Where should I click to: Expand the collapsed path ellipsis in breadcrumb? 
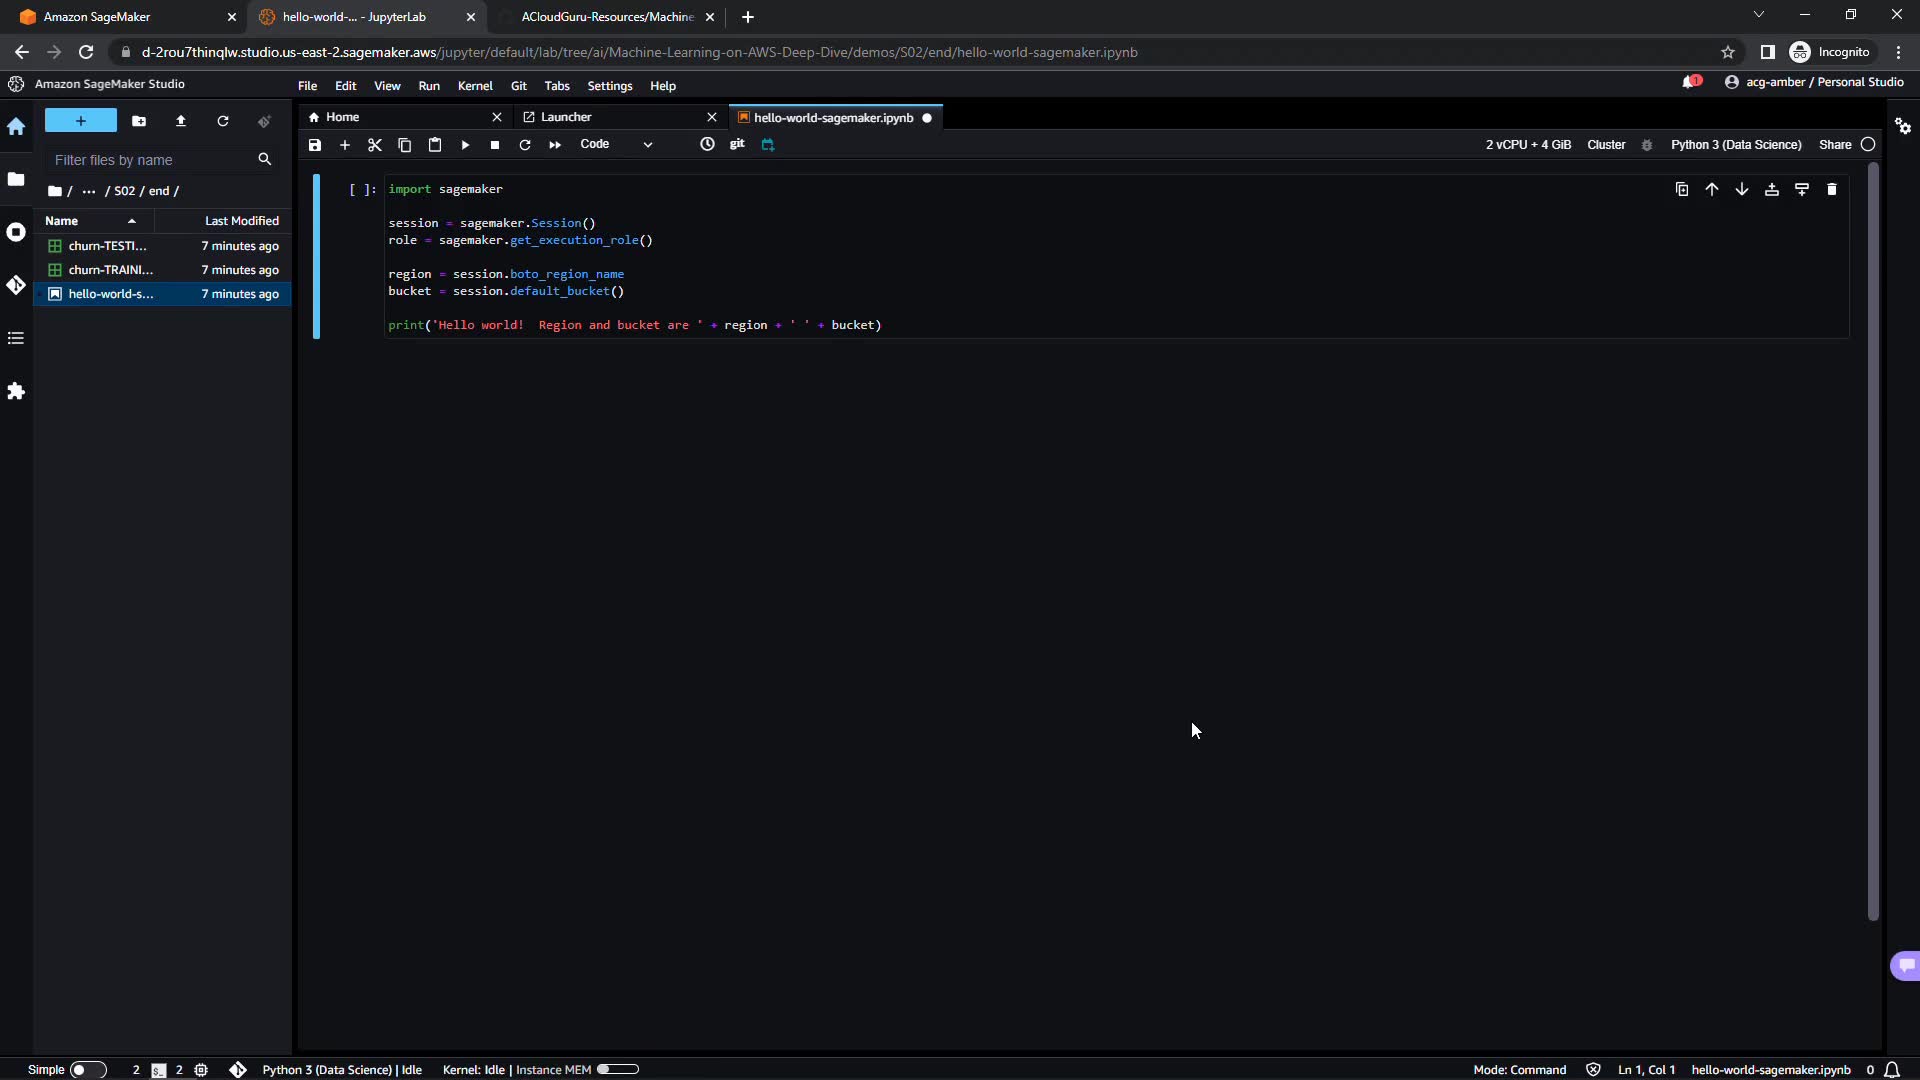89,191
